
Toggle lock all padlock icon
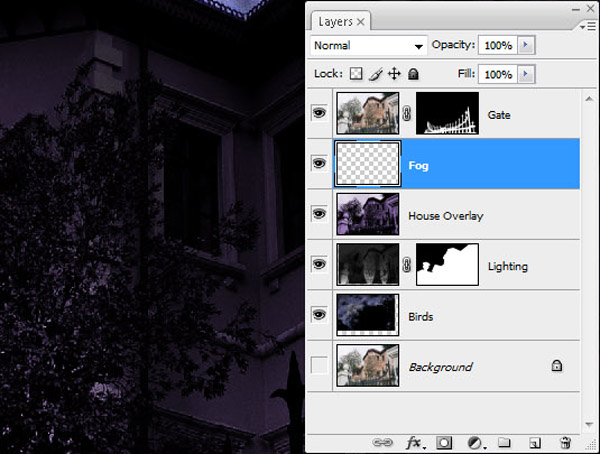tap(413, 73)
